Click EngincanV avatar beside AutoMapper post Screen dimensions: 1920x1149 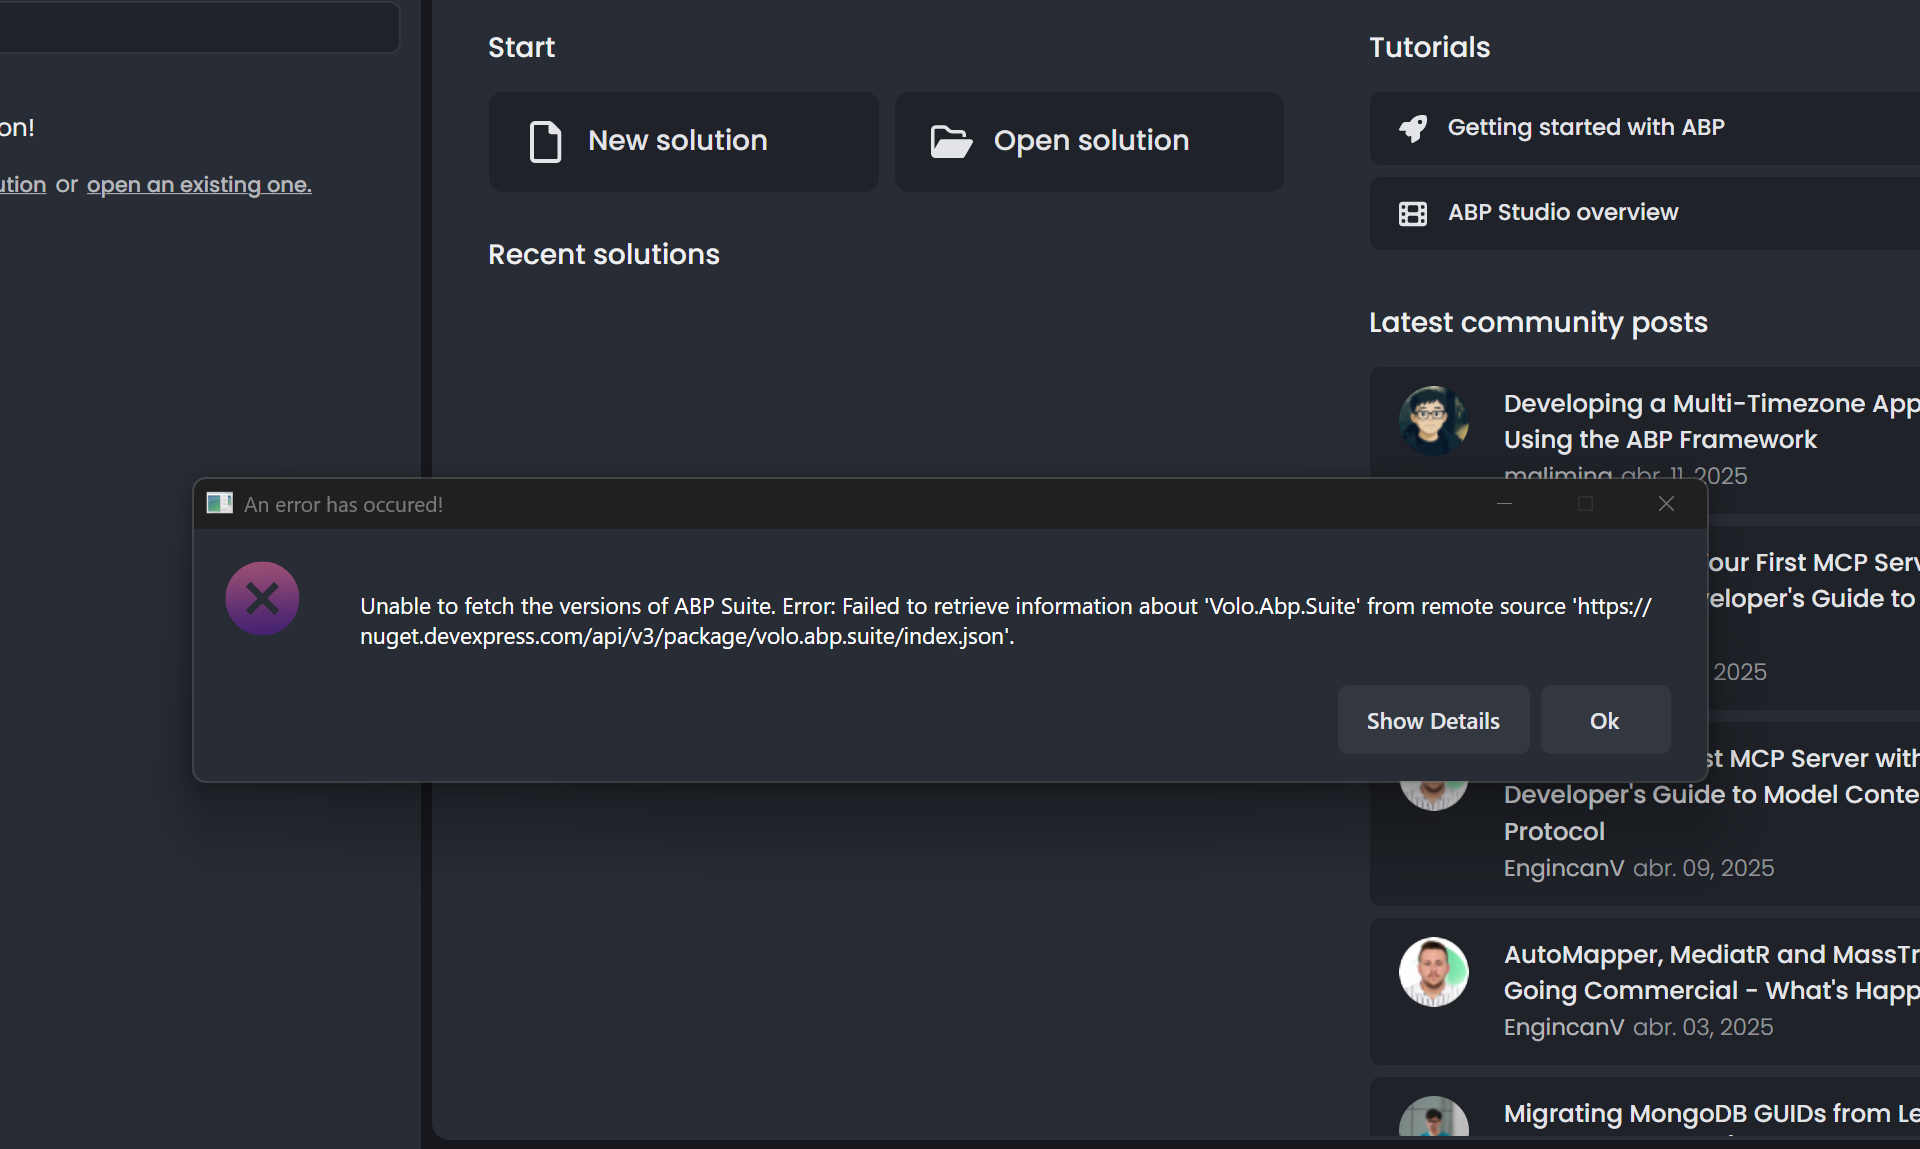pyautogui.click(x=1433, y=972)
